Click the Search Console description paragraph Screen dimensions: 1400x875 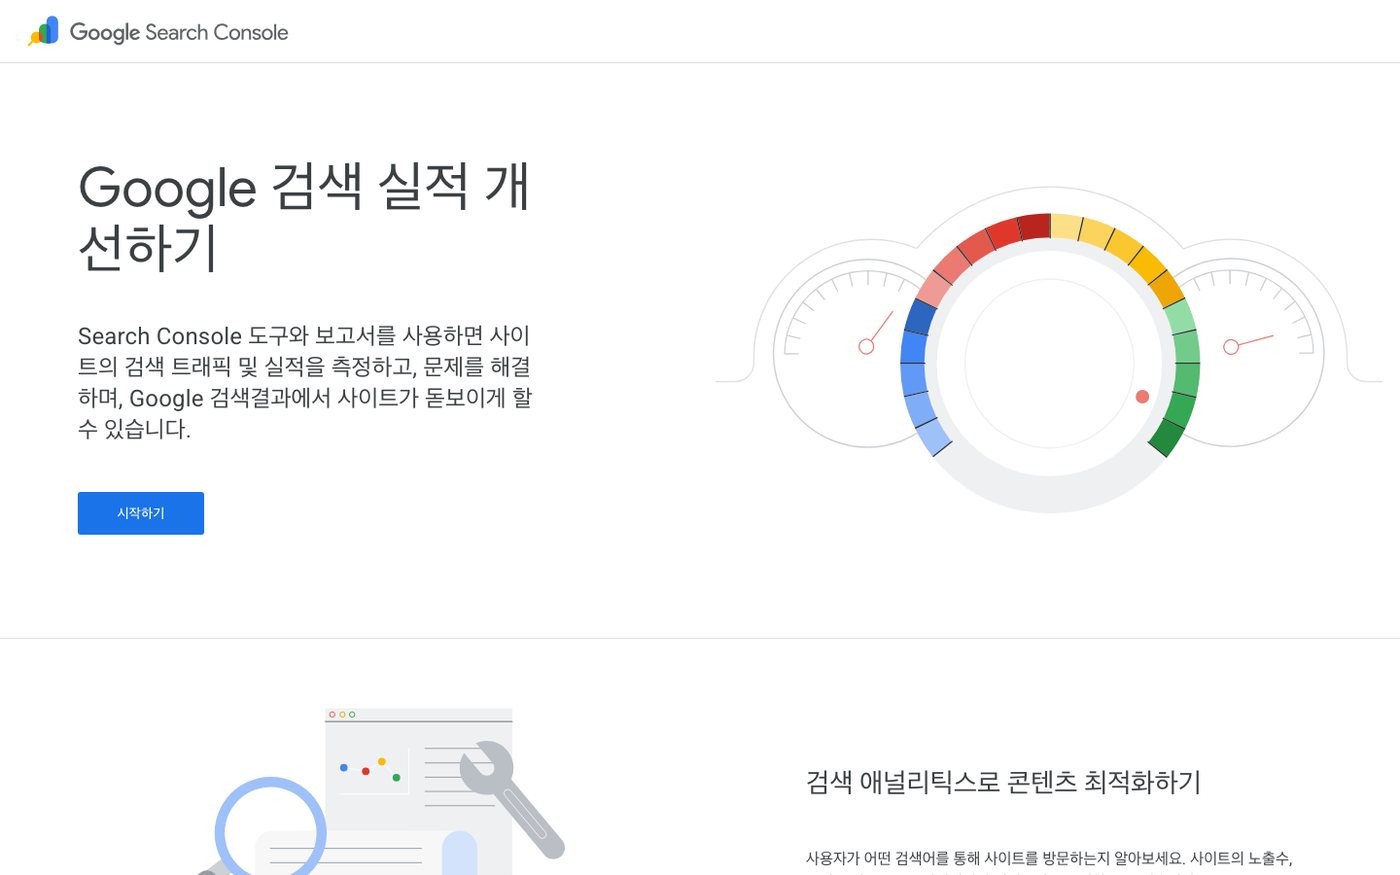(x=305, y=382)
